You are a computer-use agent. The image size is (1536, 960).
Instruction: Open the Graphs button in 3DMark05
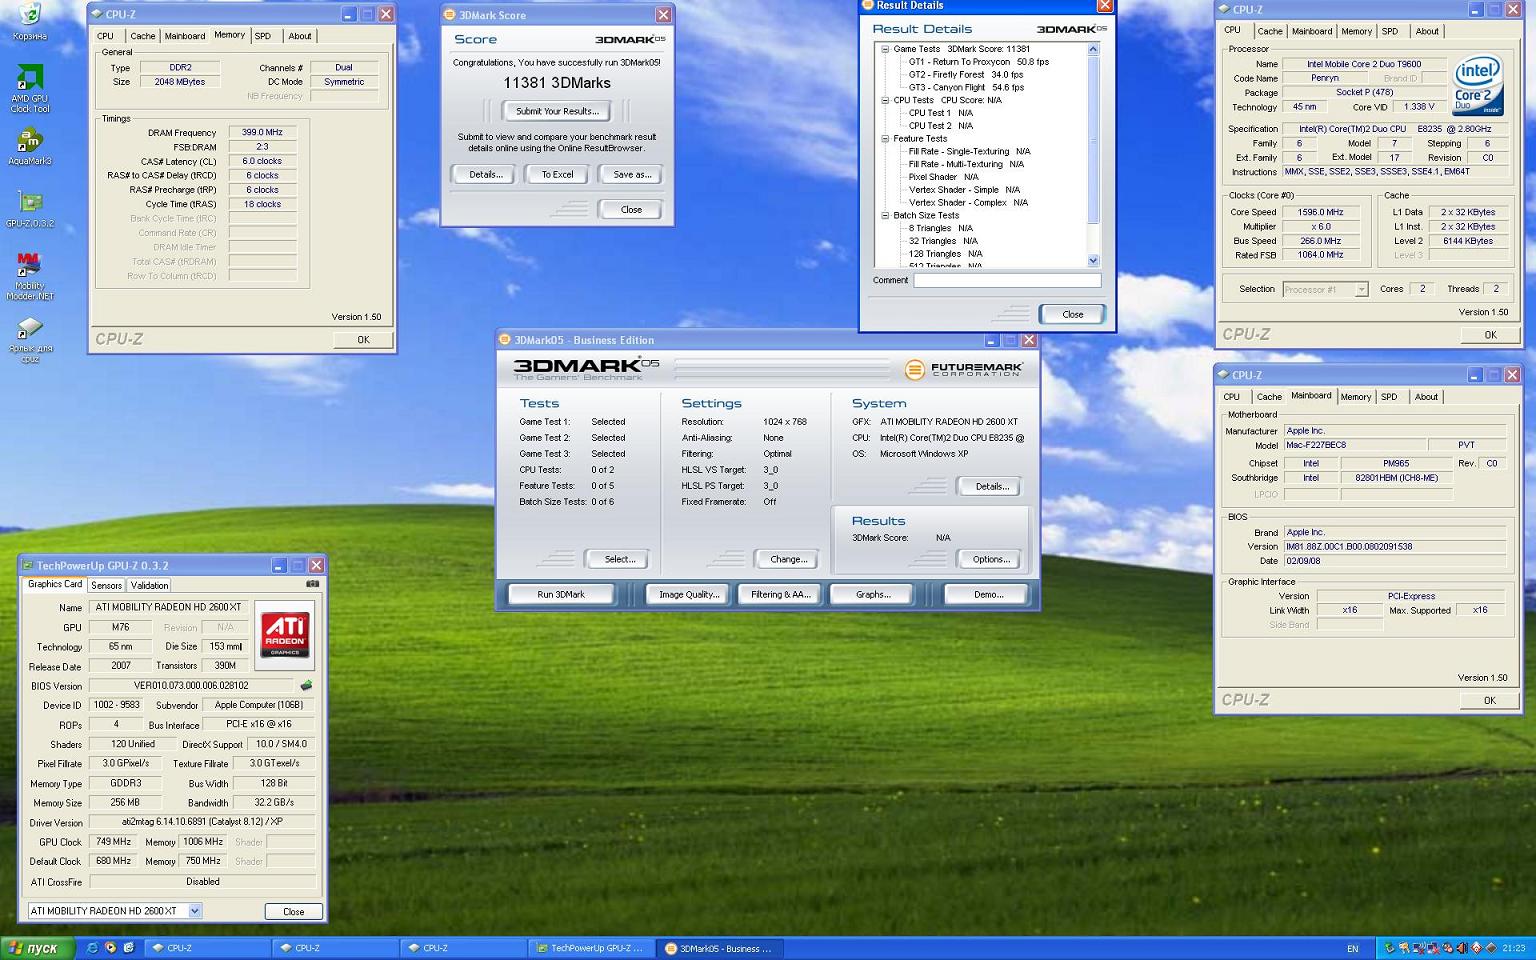873,594
